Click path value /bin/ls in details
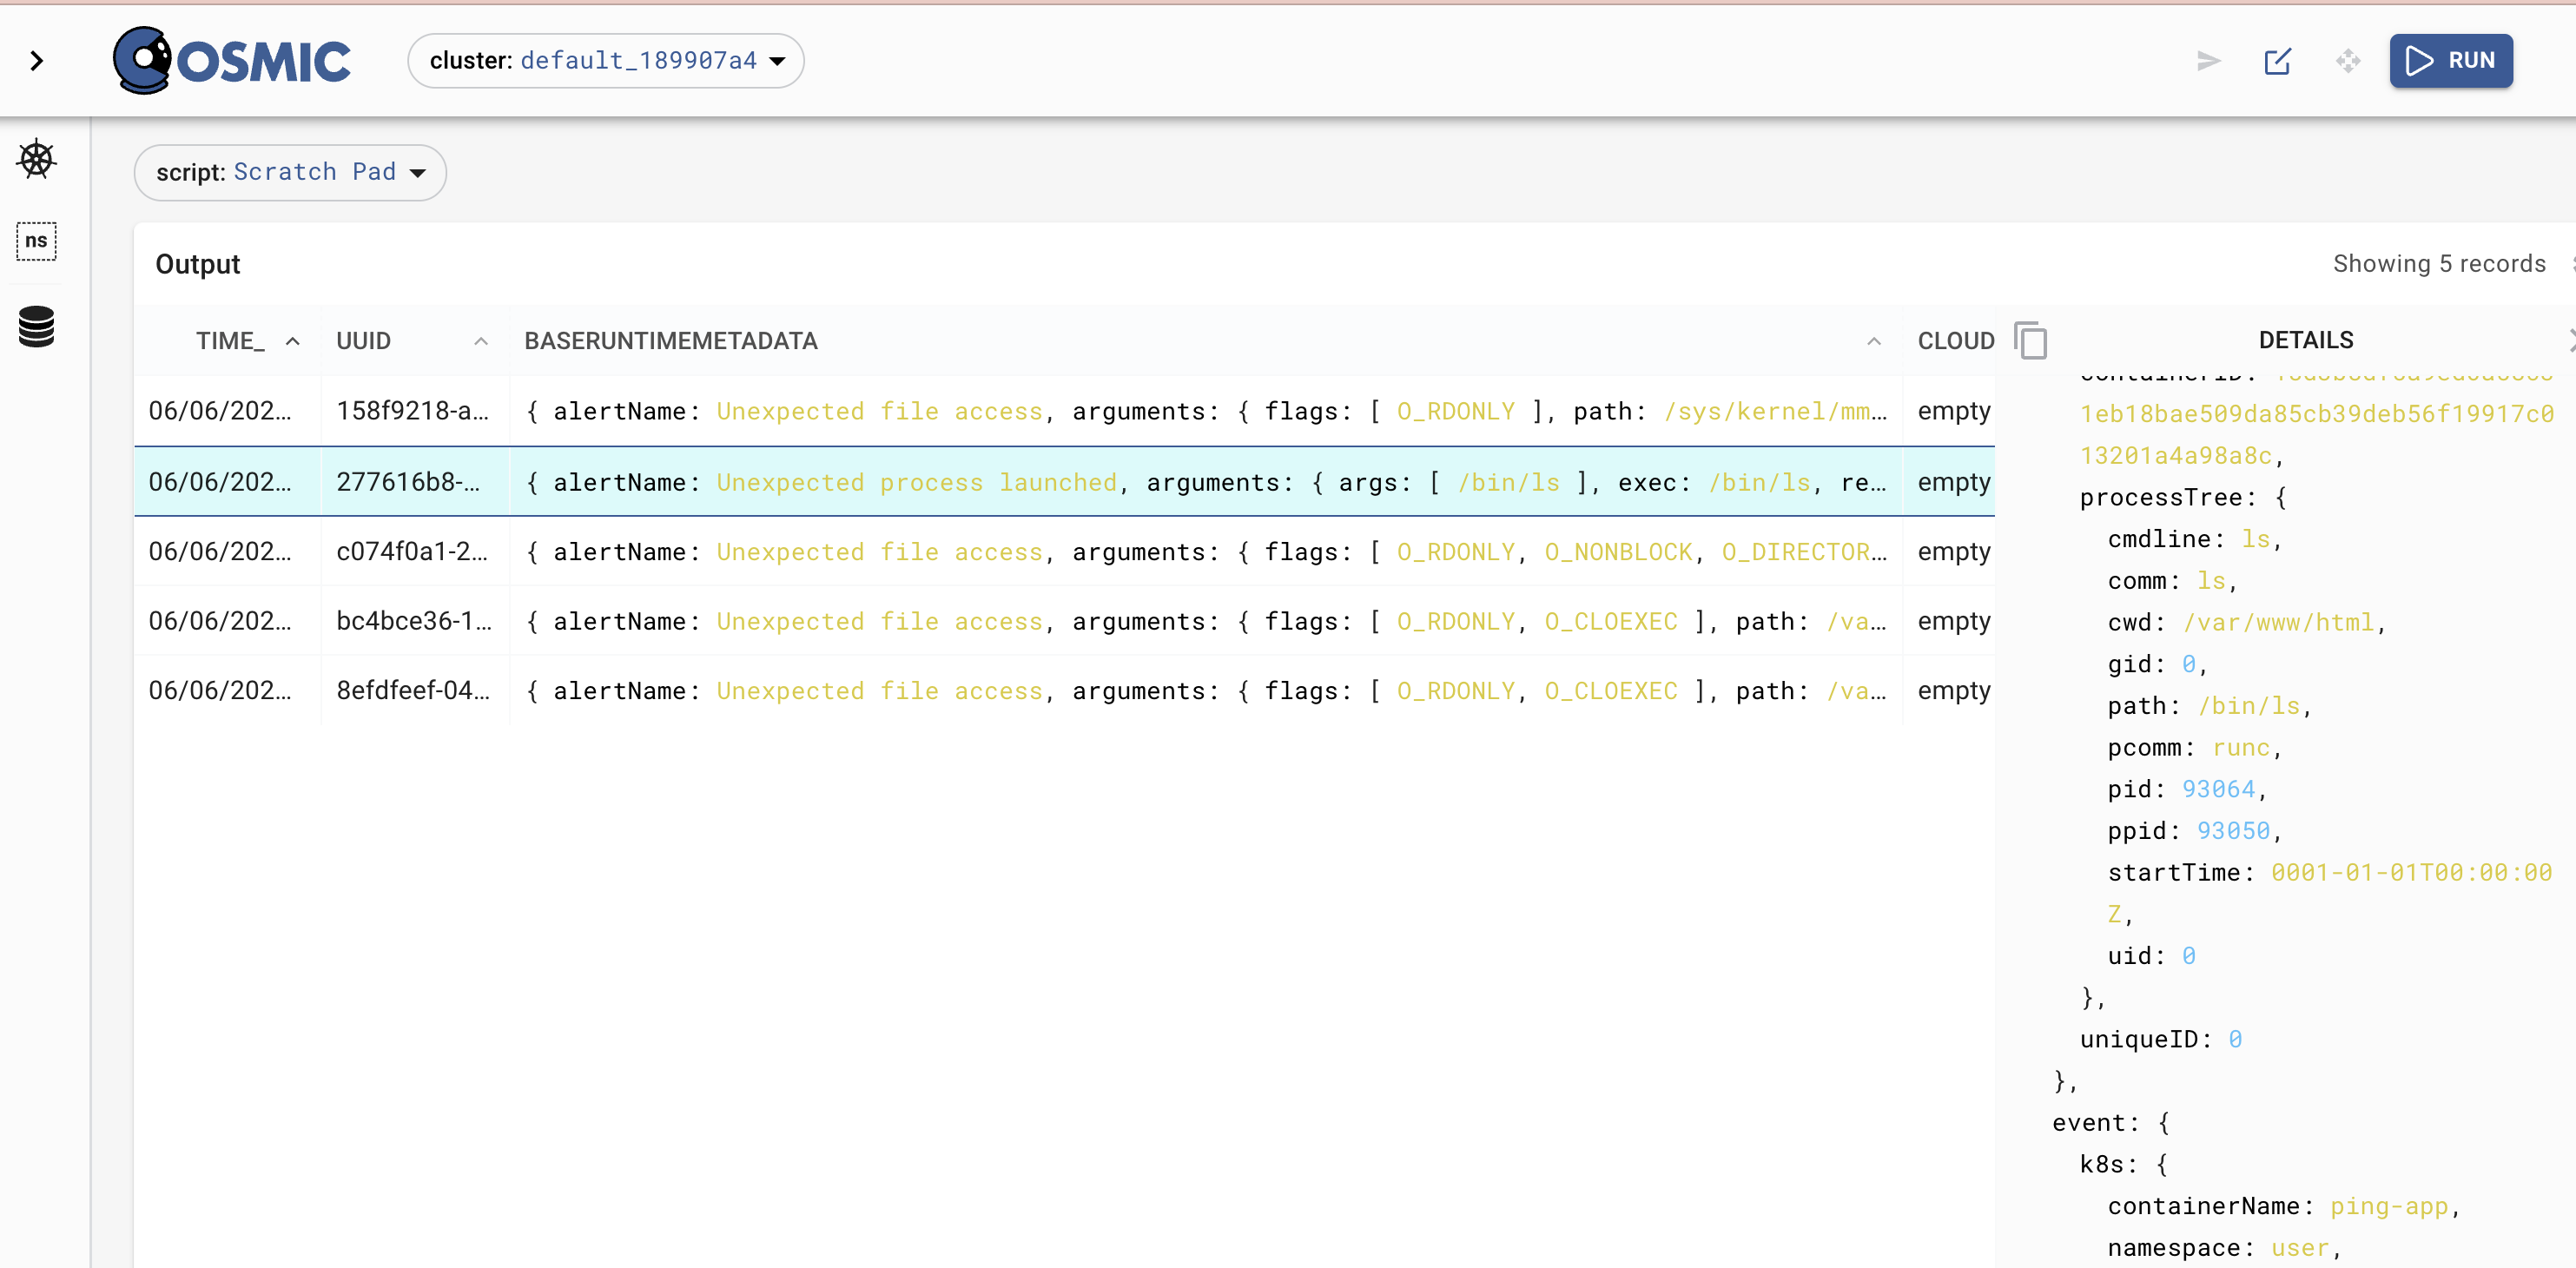Image resolution: width=2576 pixels, height=1268 pixels. click(x=2248, y=706)
